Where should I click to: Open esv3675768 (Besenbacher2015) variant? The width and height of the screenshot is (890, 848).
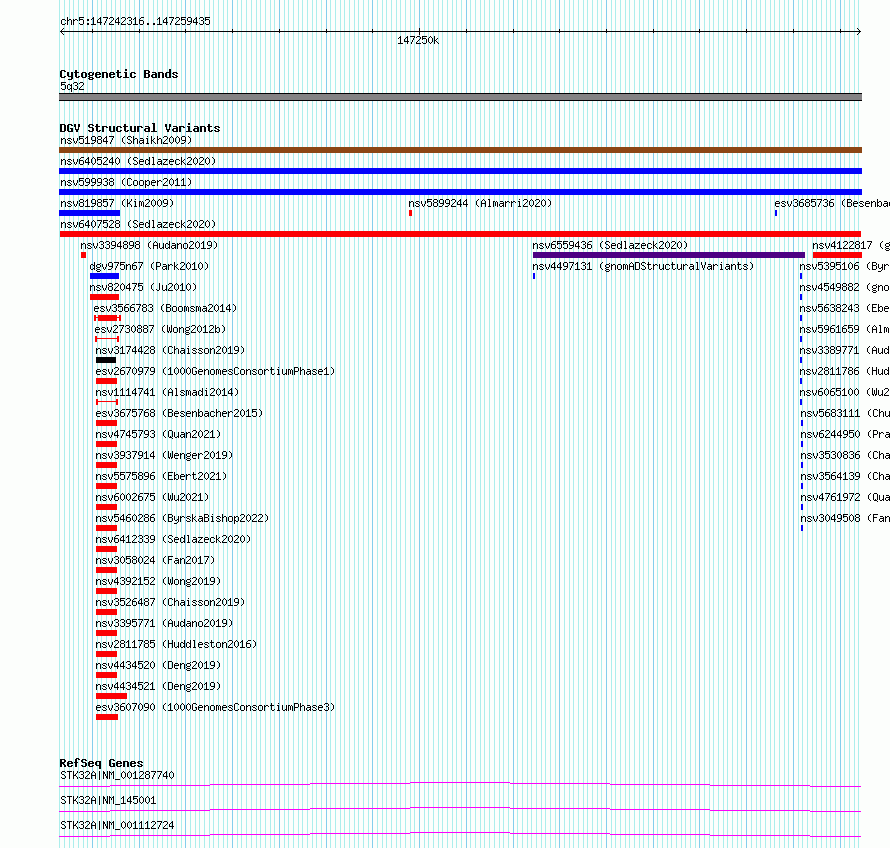click(x=179, y=413)
